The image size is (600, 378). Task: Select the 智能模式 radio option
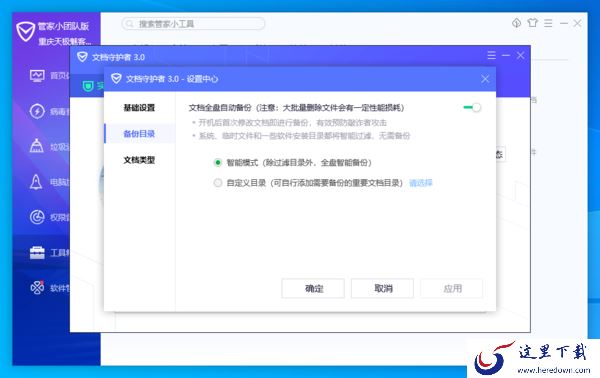coord(218,163)
